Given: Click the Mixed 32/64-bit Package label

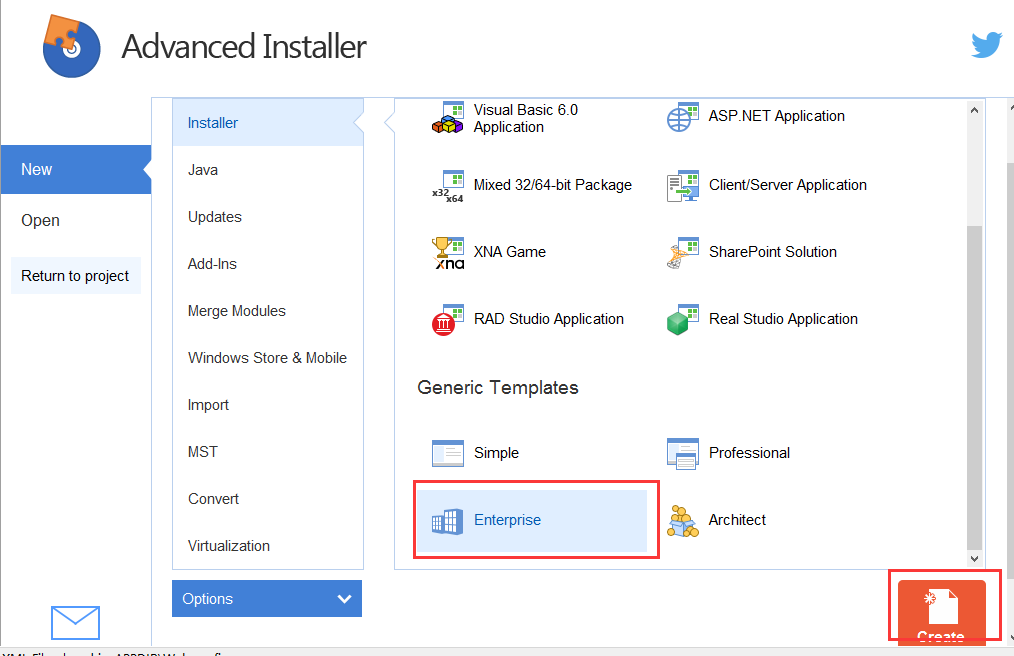Looking at the screenshot, I should pyautogui.click(x=553, y=185).
